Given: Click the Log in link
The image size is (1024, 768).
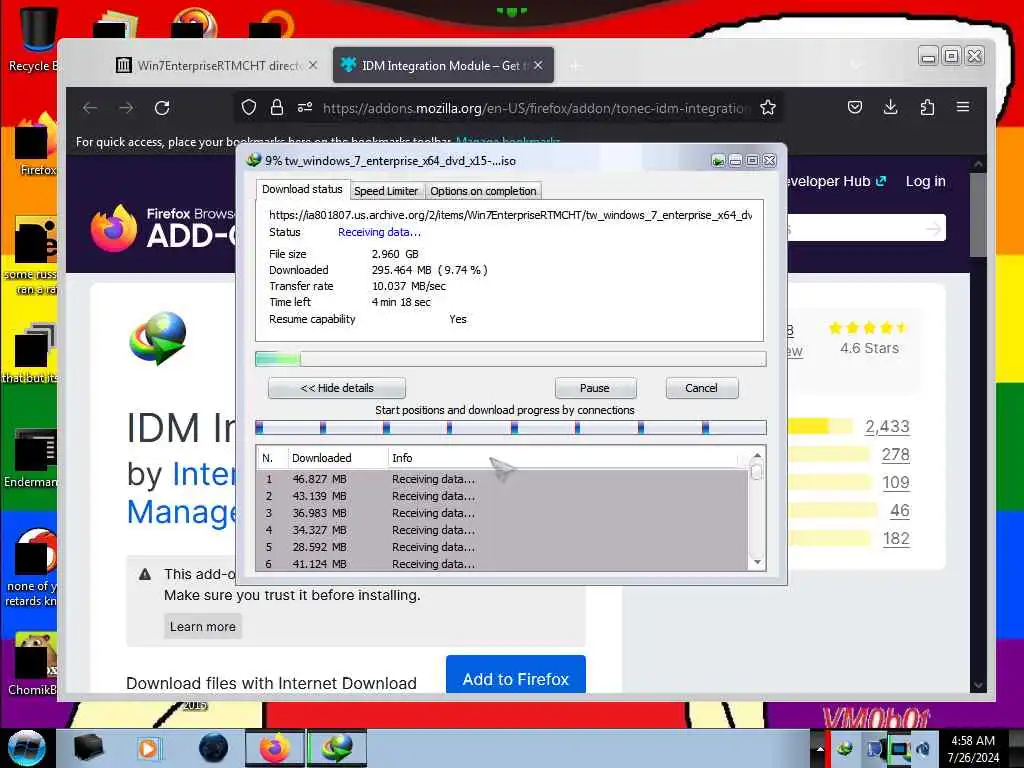Looking at the screenshot, I should 925,182.
